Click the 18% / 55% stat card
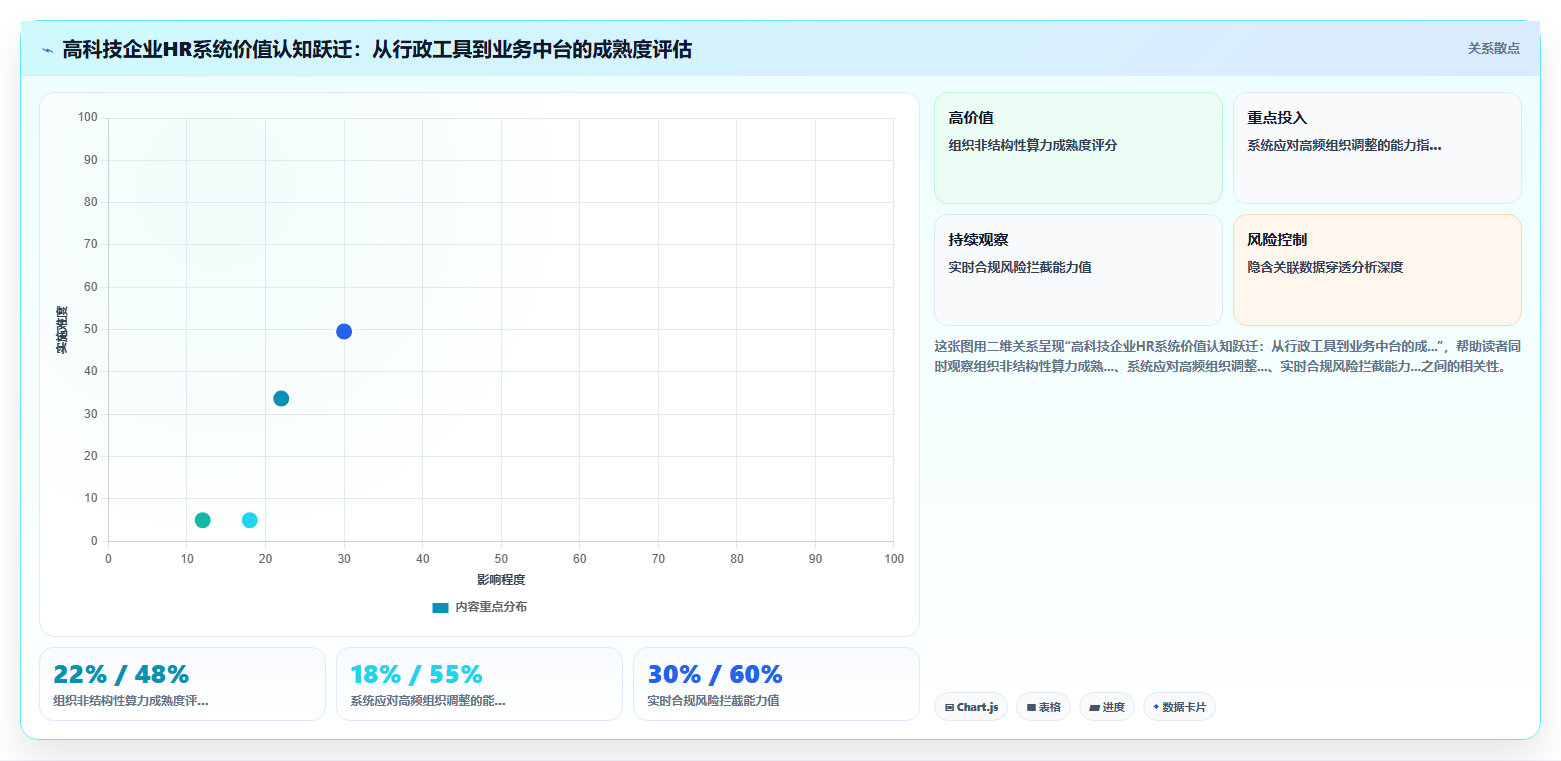Image resolution: width=1561 pixels, height=761 pixels. point(479,684)
